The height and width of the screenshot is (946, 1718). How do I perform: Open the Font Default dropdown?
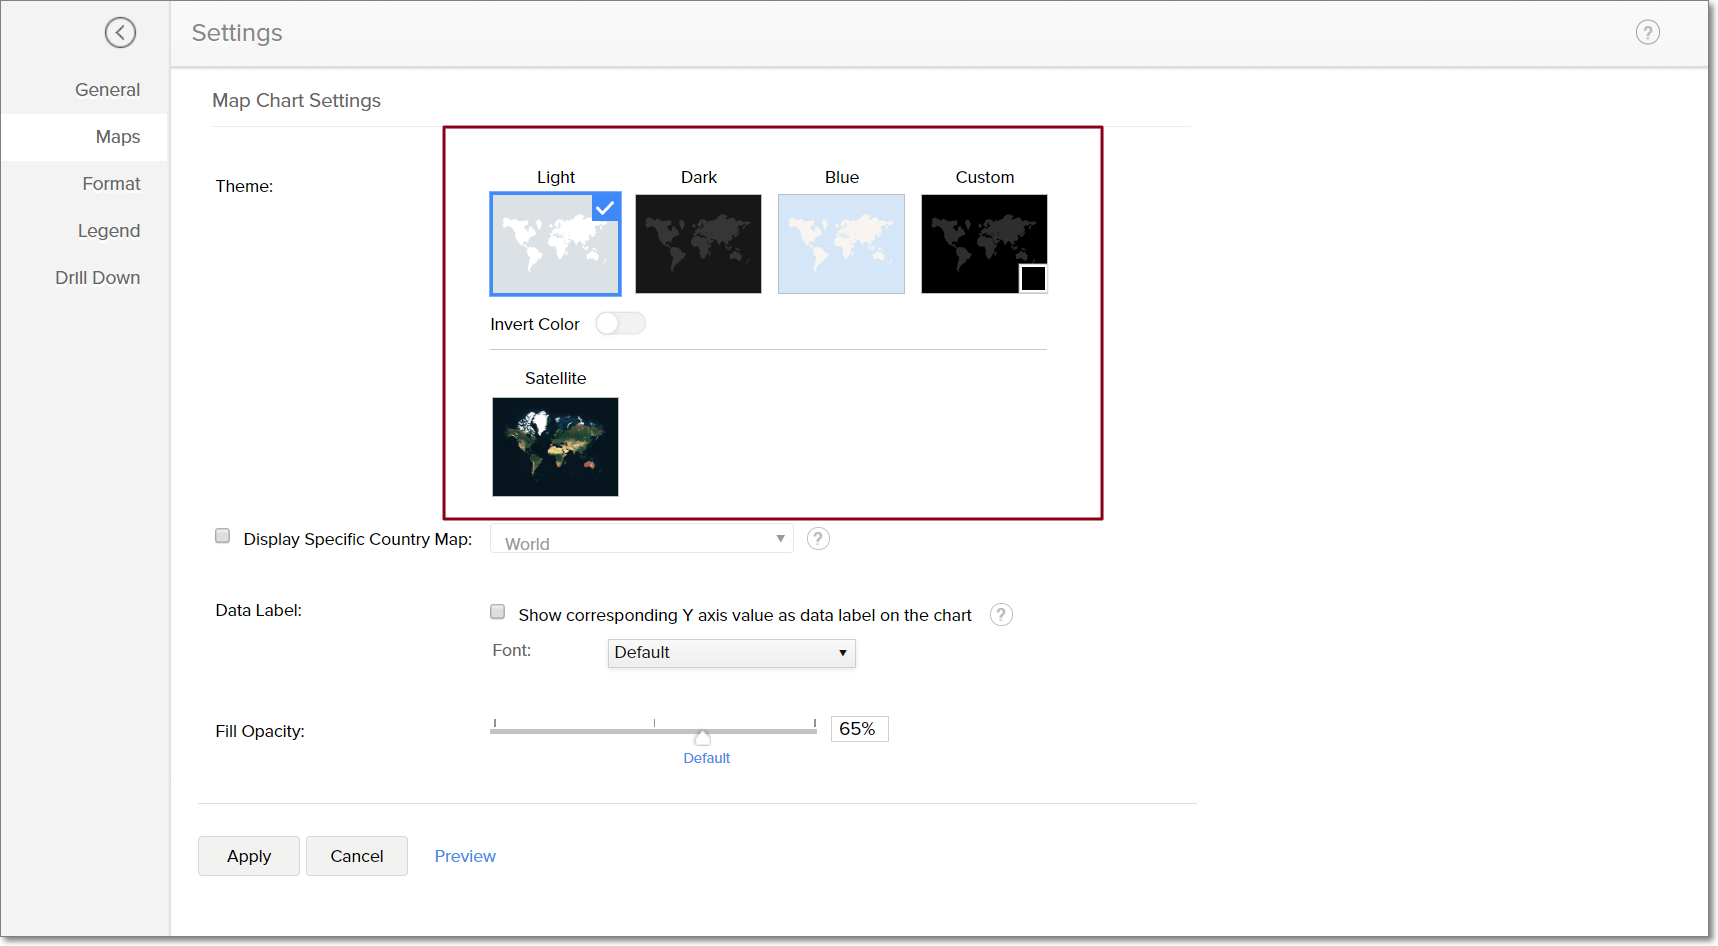tap(731, 653)
